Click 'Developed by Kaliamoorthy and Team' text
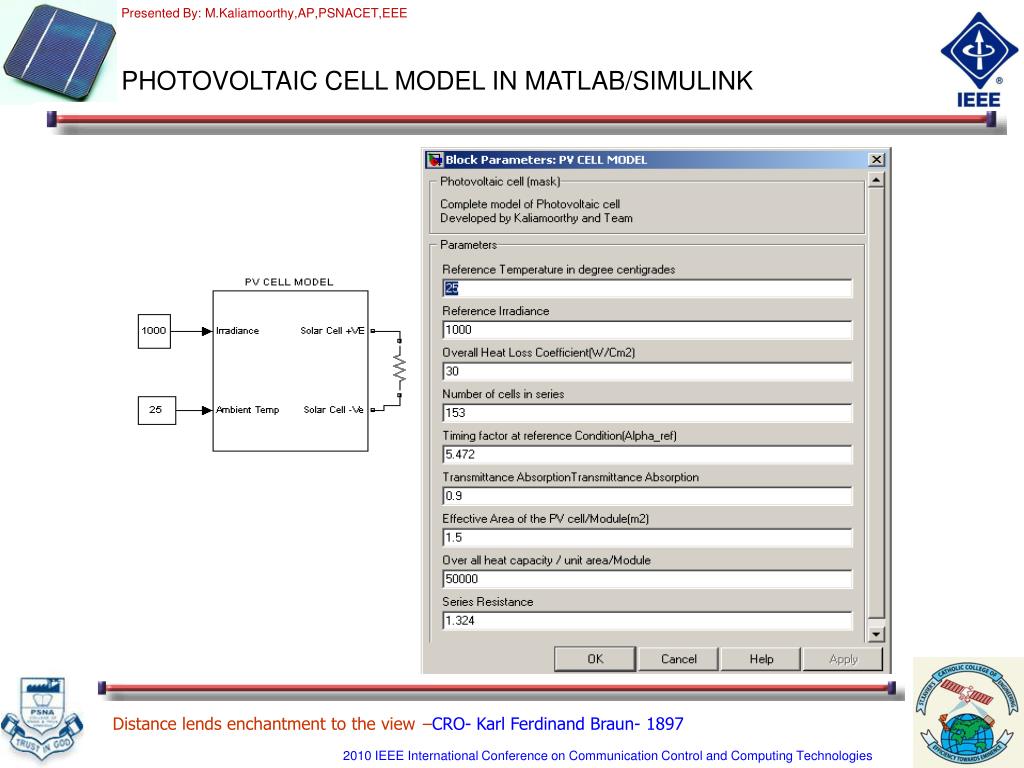Viewport: 1024px width, 768px height. (536, 218)
